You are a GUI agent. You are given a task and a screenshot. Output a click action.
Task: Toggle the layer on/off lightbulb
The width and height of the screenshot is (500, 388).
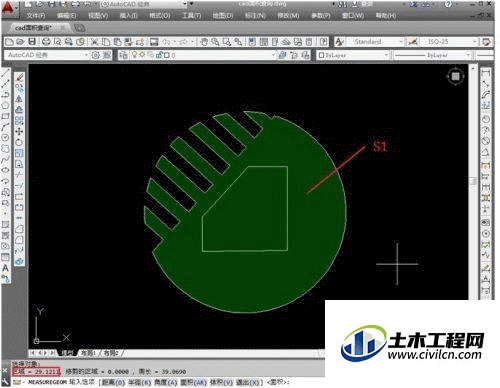[134, 55]
